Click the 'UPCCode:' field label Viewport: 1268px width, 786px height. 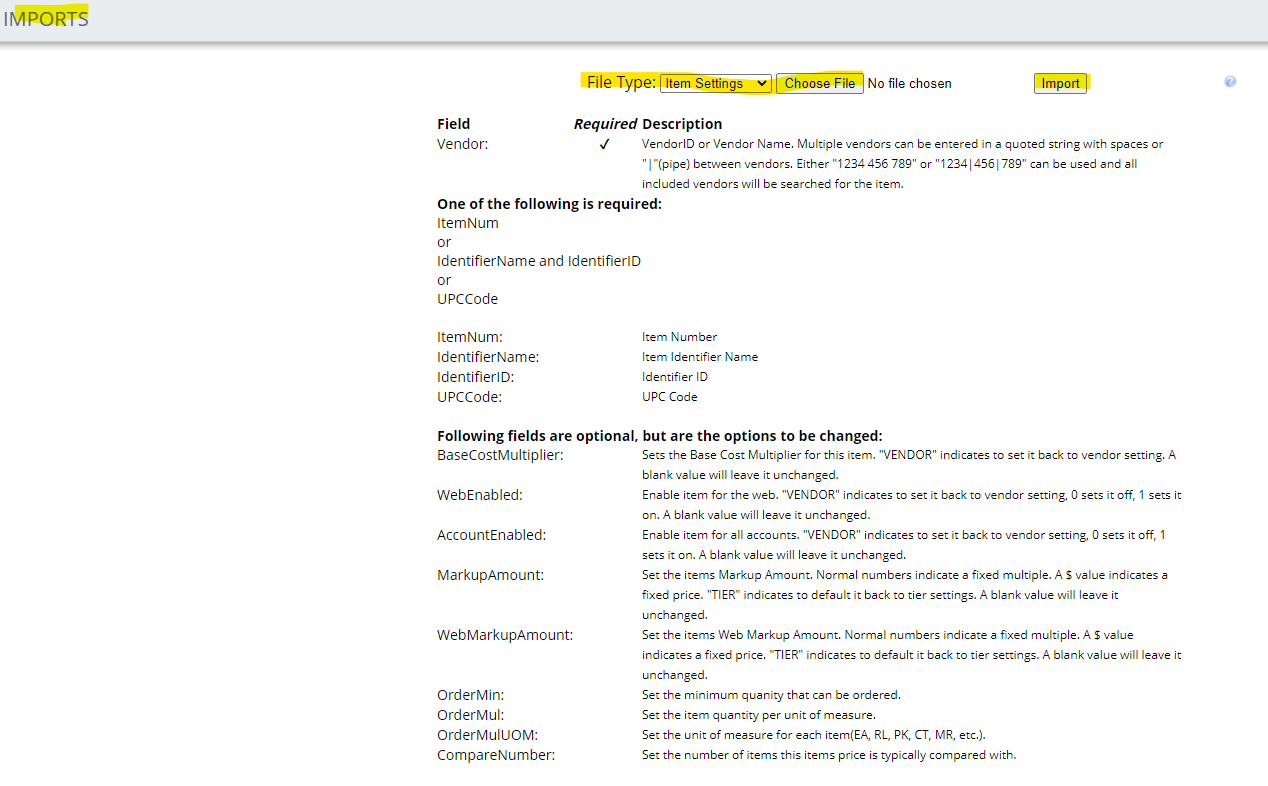(x=470, y=397)
